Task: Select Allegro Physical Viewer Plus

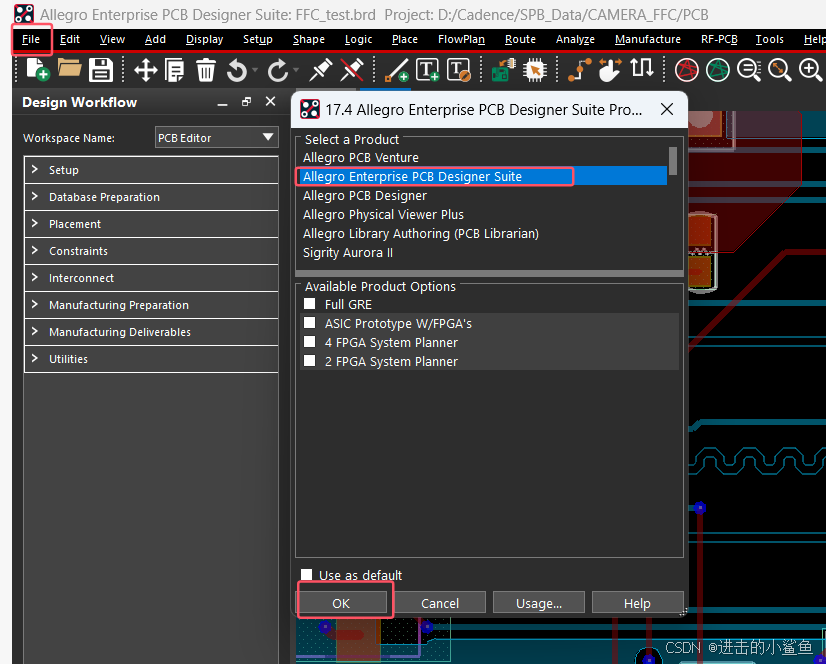Action: [483, 214]
